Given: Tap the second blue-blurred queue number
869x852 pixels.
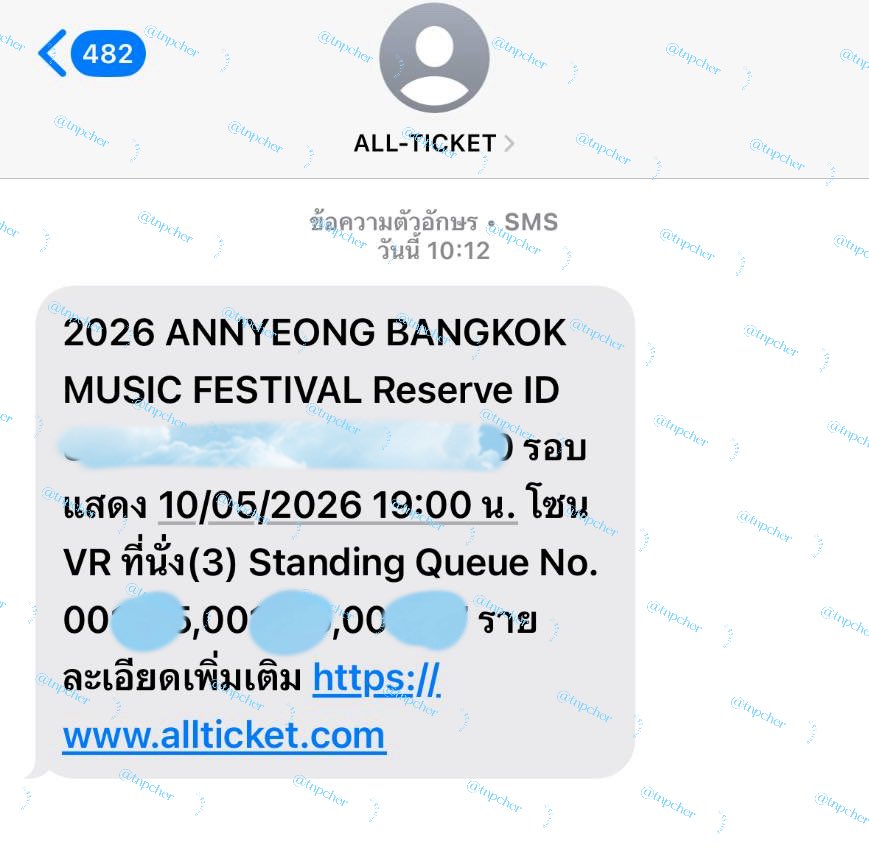Looking at the screenshot, I should pos(290,621).
